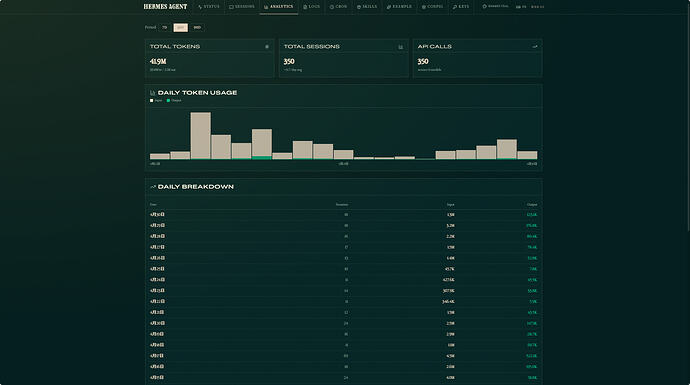Click the Skills tab icon
The image size is (690, 385).
(x=359, y=7)
